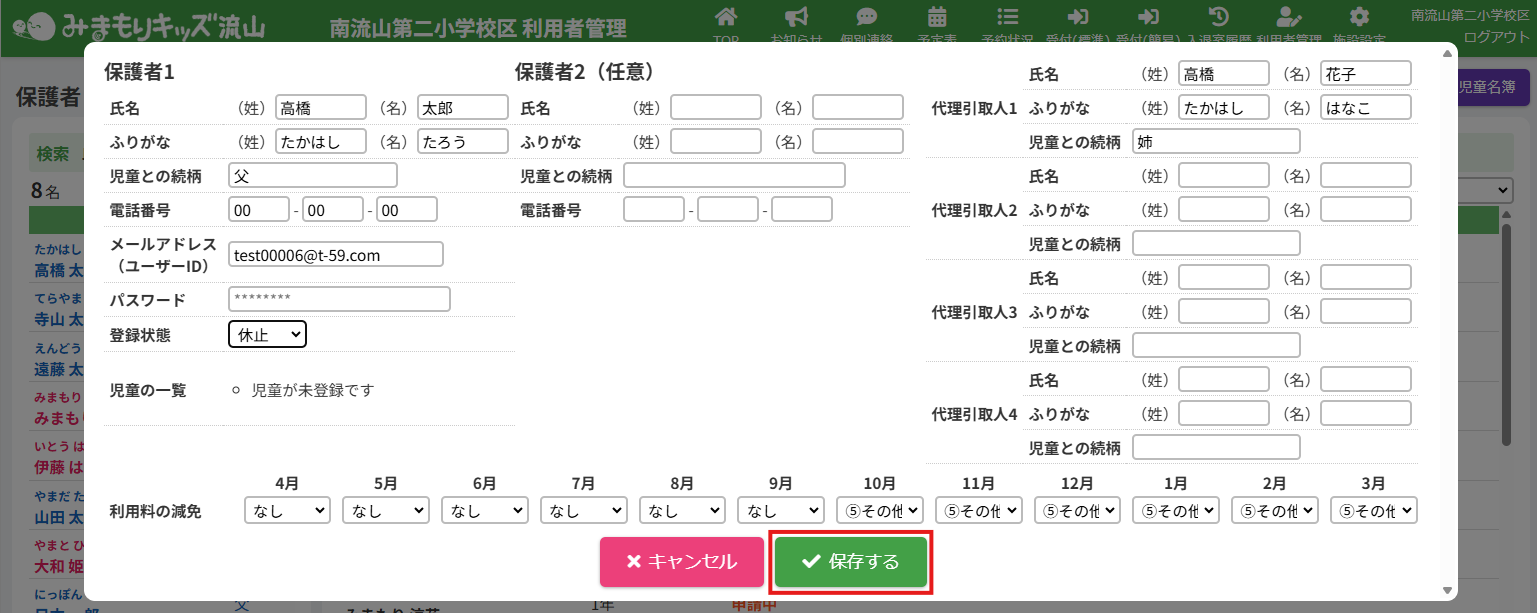
Task: Click the 保存する button
Action: click(851, 562)
